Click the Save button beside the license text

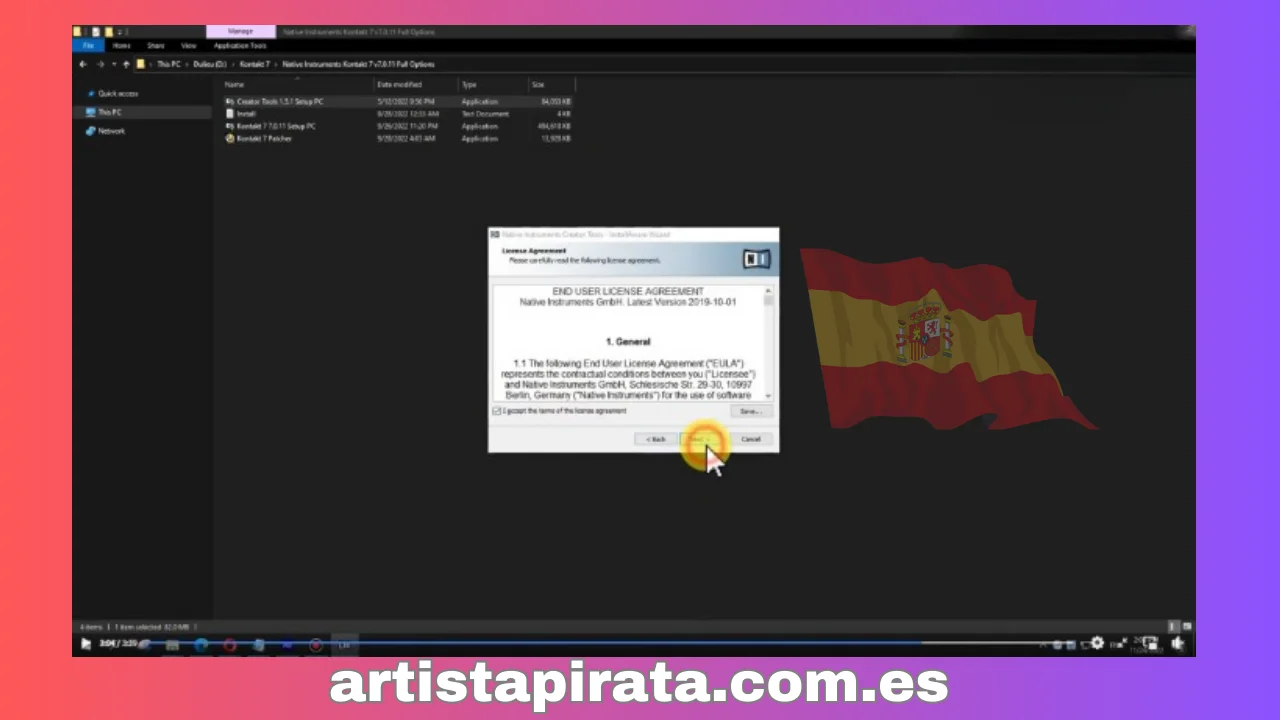[x=750, y=411]
